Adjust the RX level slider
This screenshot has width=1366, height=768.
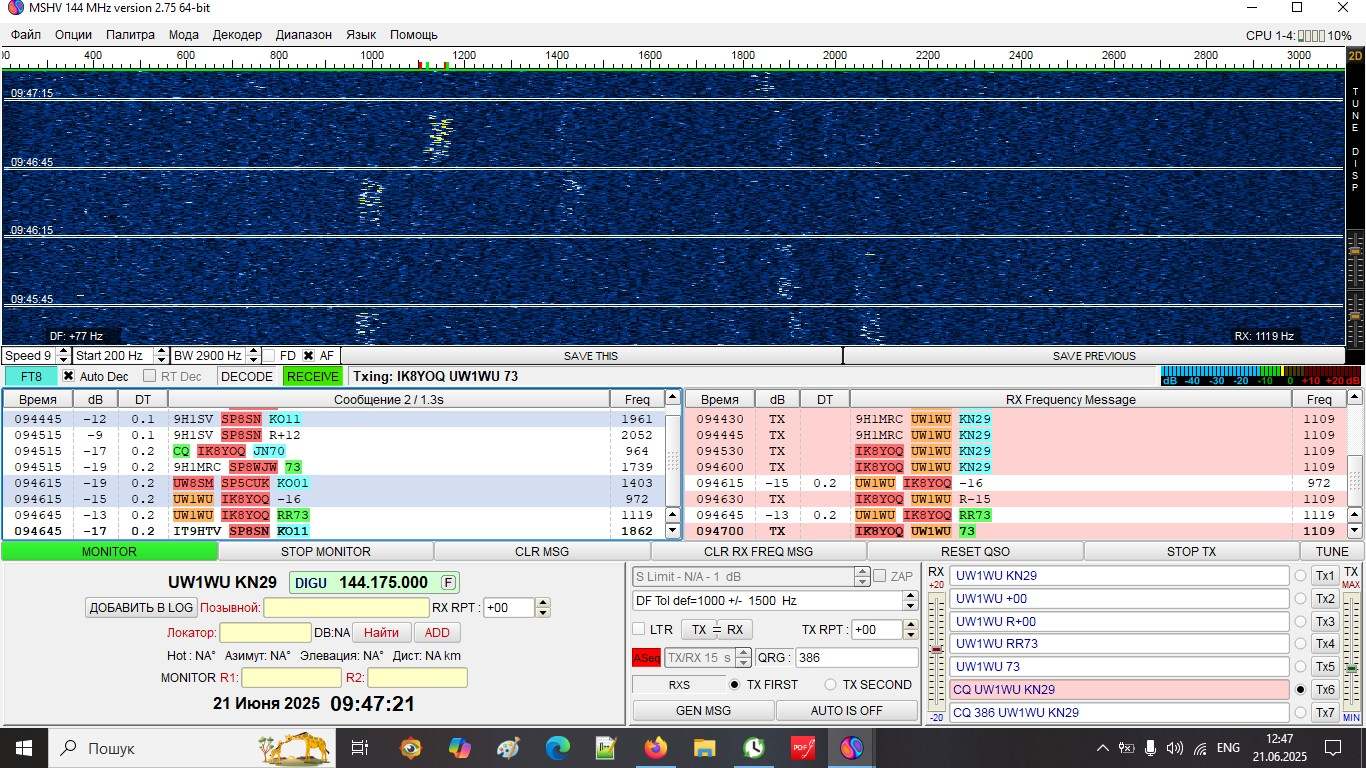click(x=937, y=649)
